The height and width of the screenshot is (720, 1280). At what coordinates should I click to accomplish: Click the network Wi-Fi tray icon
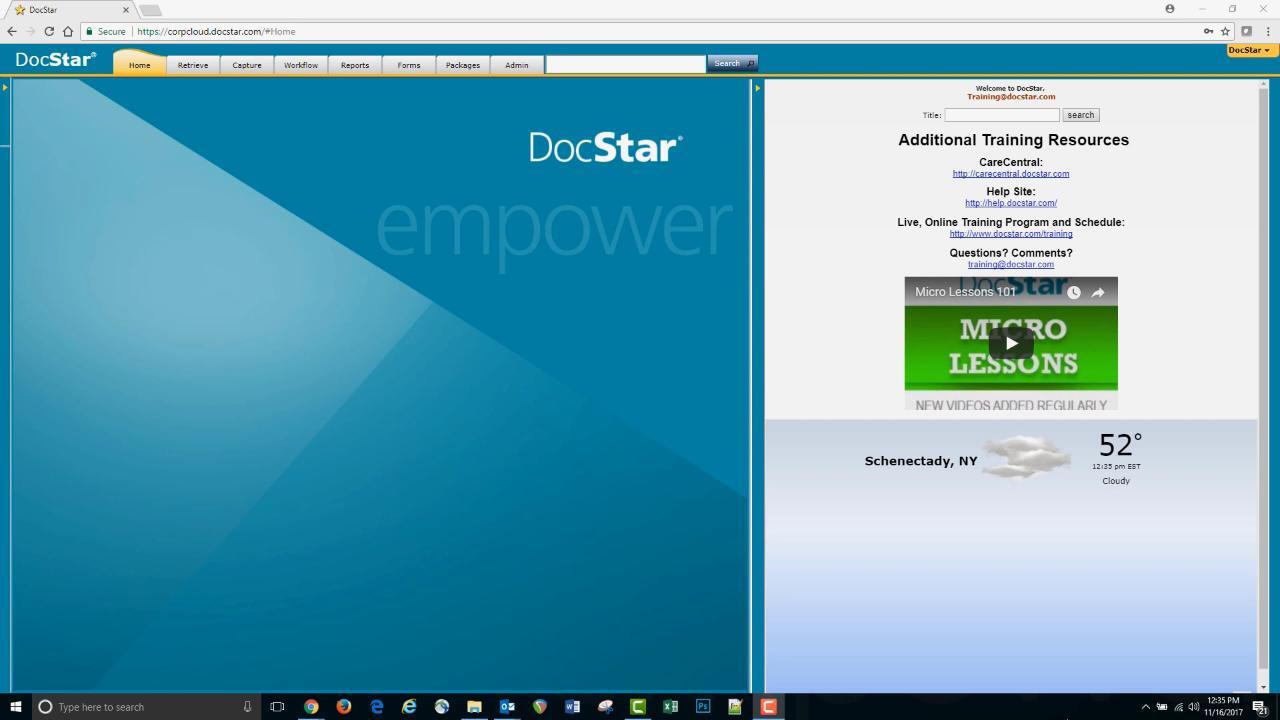click(1178, 707)
